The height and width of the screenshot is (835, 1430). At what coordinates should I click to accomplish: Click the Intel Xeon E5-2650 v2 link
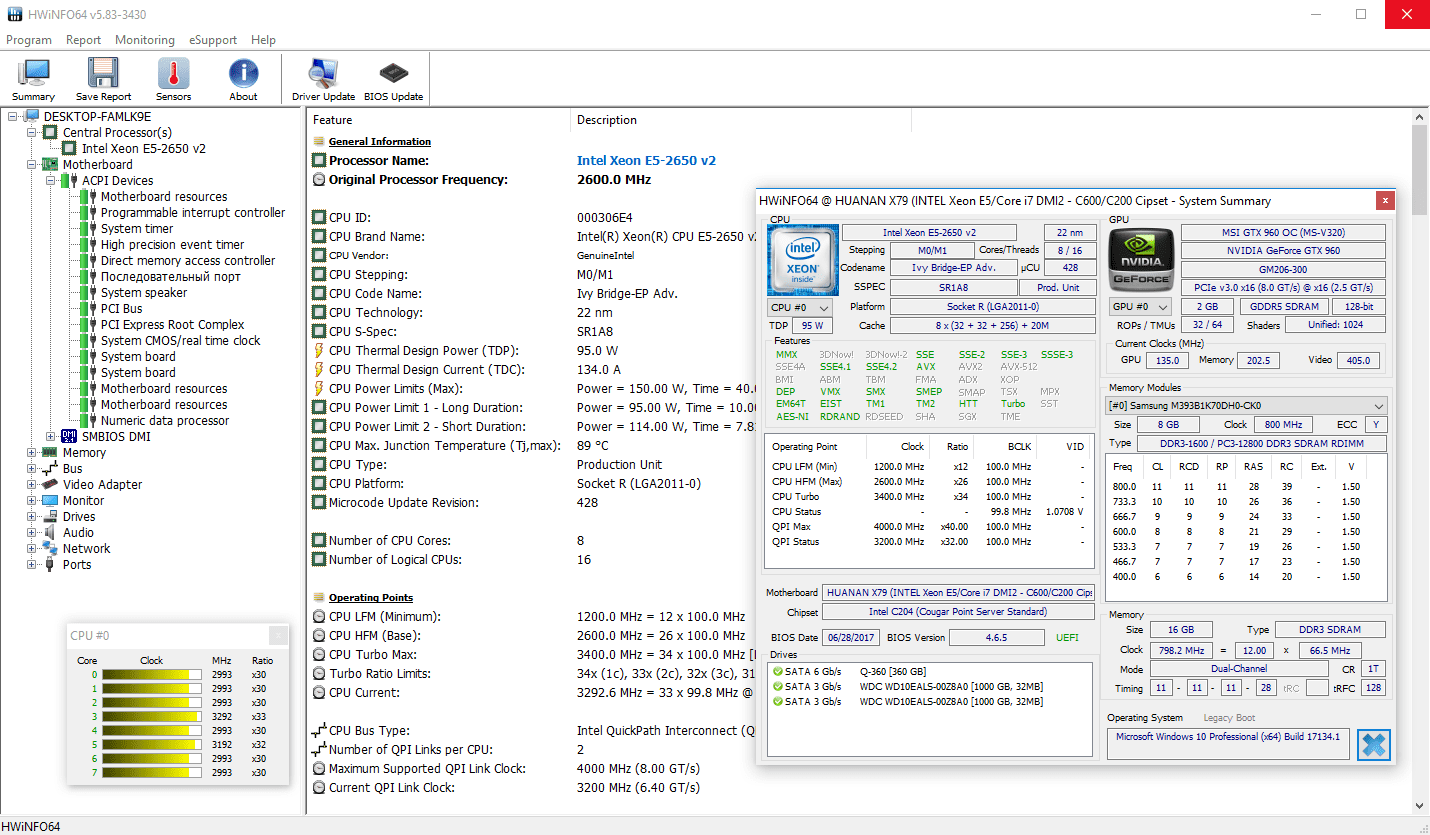coord(646,161)
